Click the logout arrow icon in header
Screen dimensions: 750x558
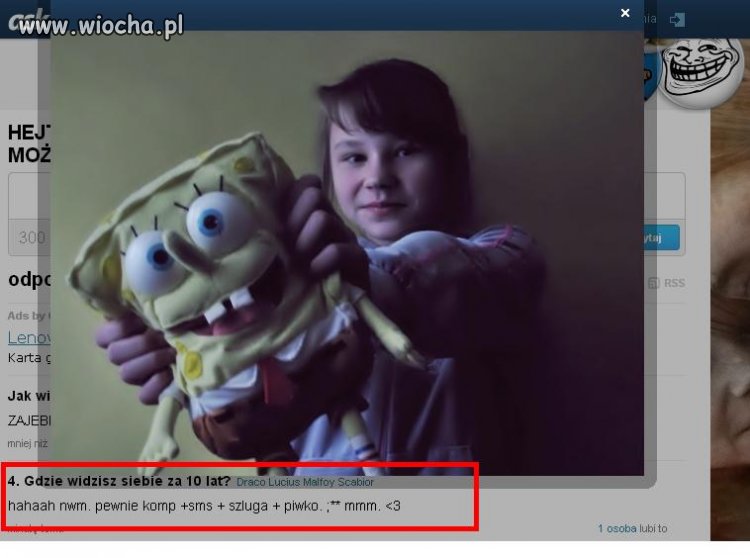pos(677,20)
